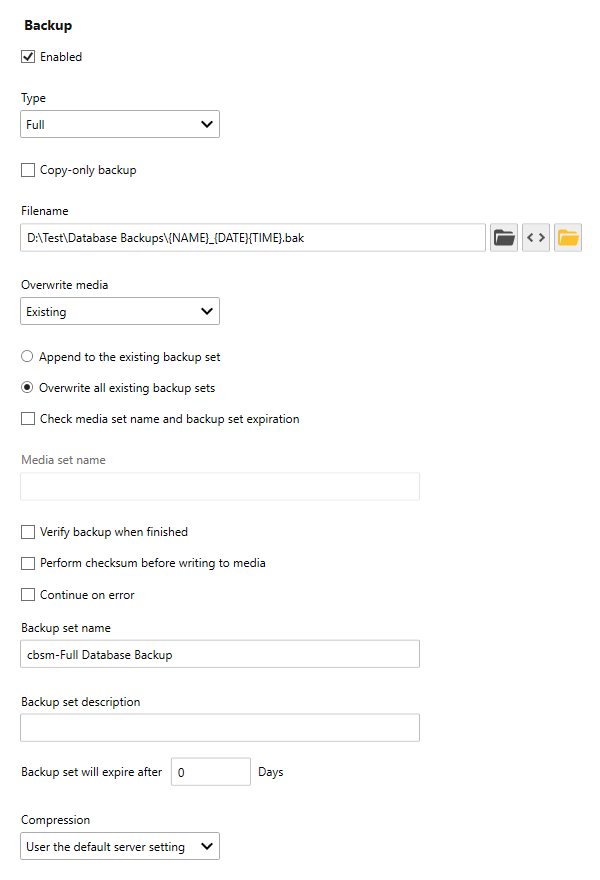Image resolution: width=600 pixels, height=880 pixels.
Task: Click the Backup section heading
Action: point(48,26)
